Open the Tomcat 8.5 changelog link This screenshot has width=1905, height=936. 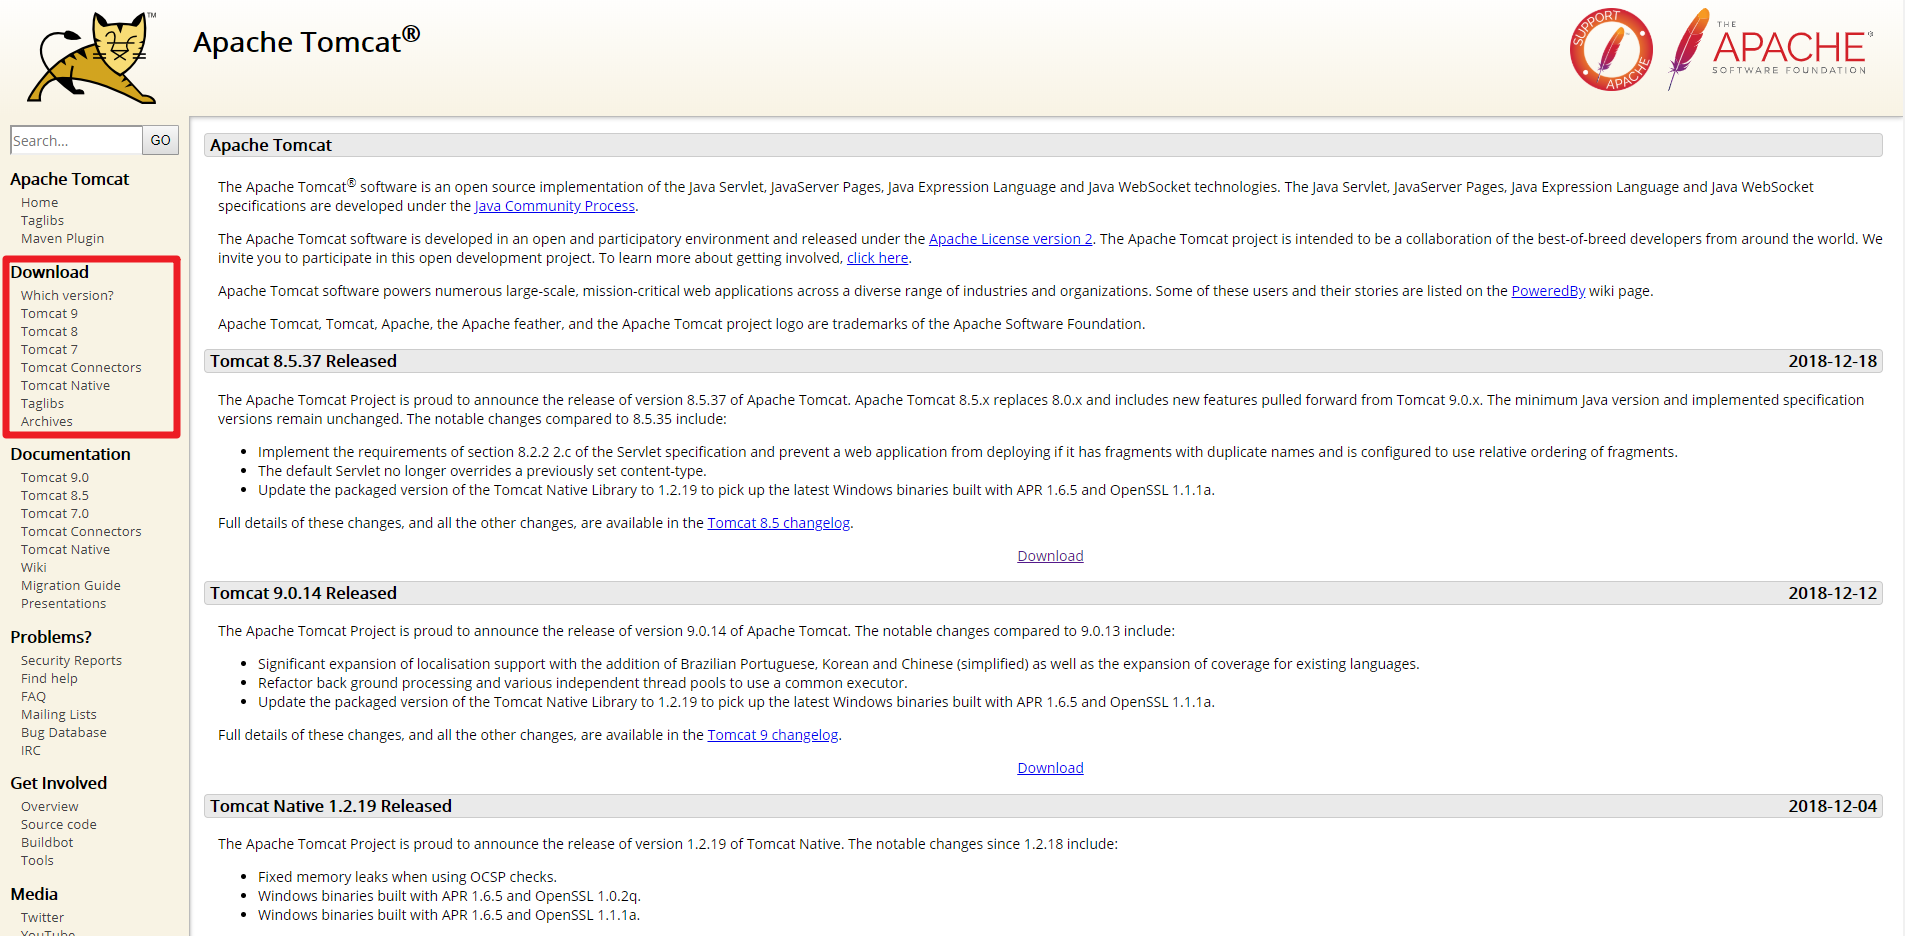point(779,523)
